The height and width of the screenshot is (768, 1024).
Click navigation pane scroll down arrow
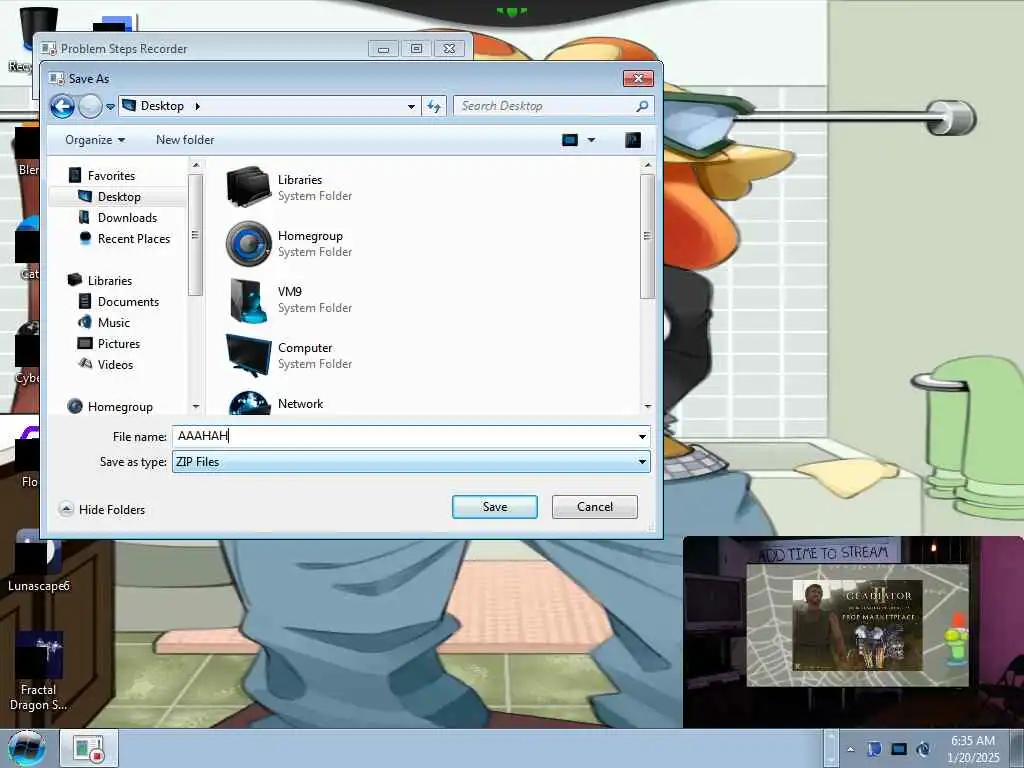click(x=196, y=406)
